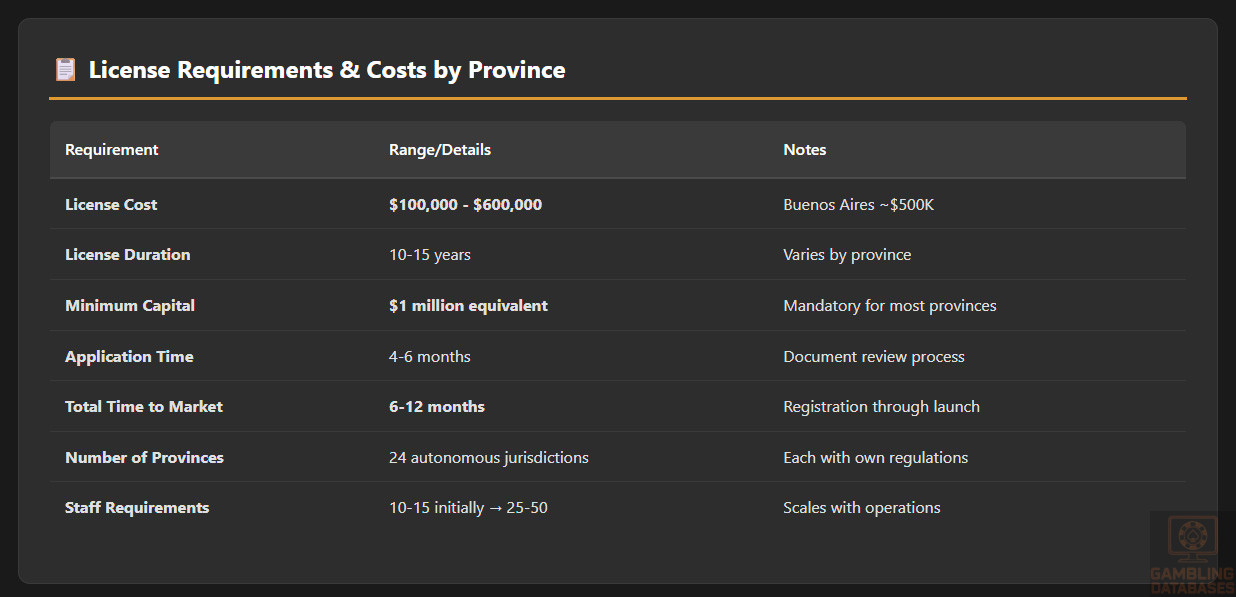Click the Application Time row label
1236x597 pixels.
129,357
